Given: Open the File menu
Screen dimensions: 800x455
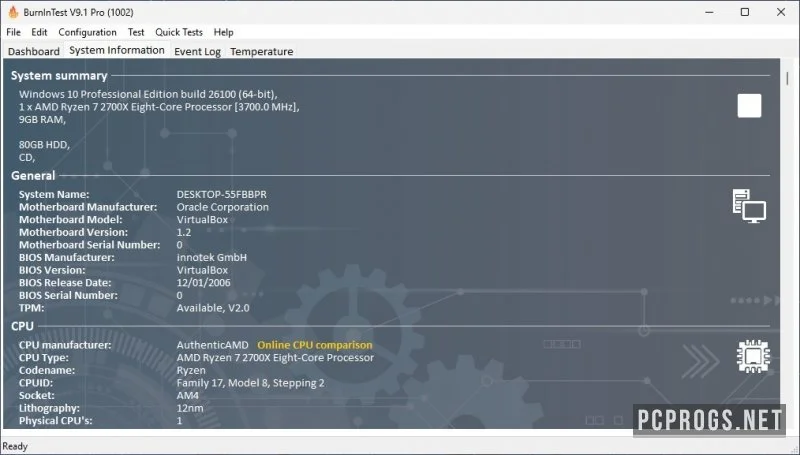Looking at the screenshot, I should 14,32.
